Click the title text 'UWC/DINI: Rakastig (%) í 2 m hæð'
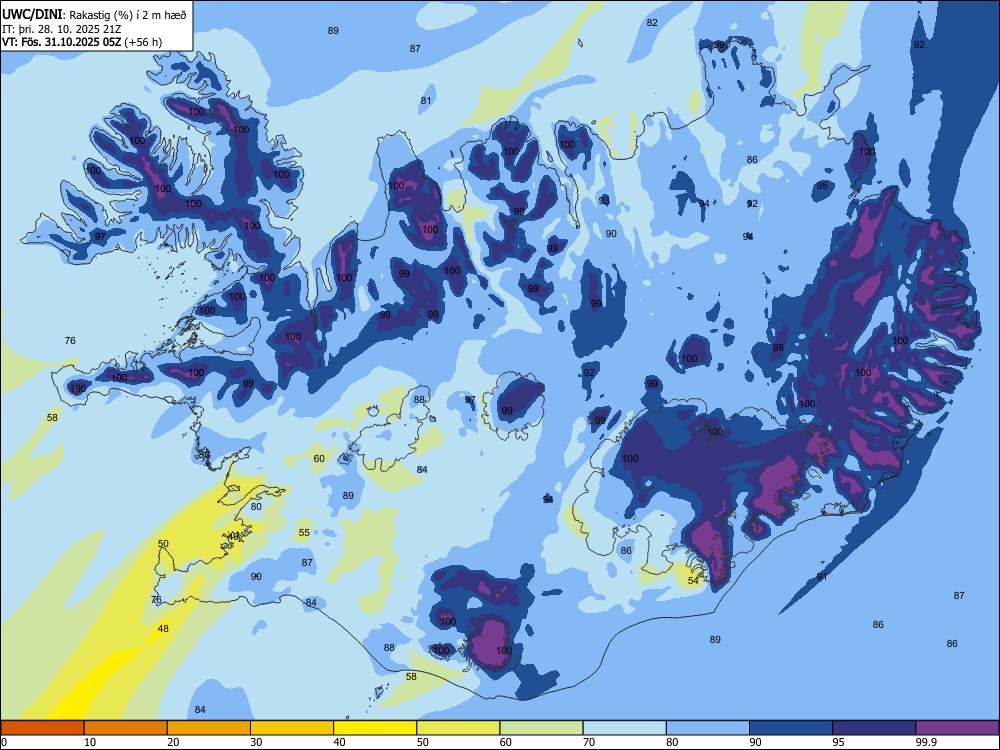The width and height of the screenshot is (1000, 750). point(94,15)
